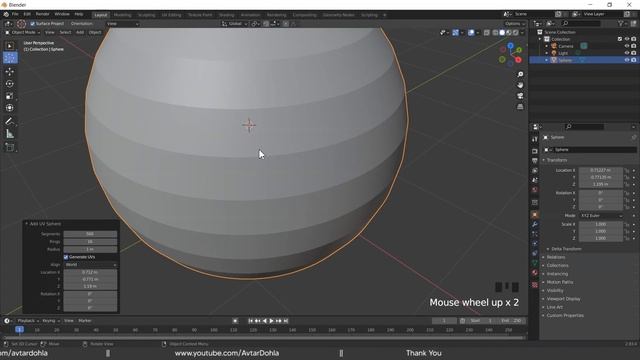Open the File menu
This screenshot has width=640, height=360.
pos(15,14)
